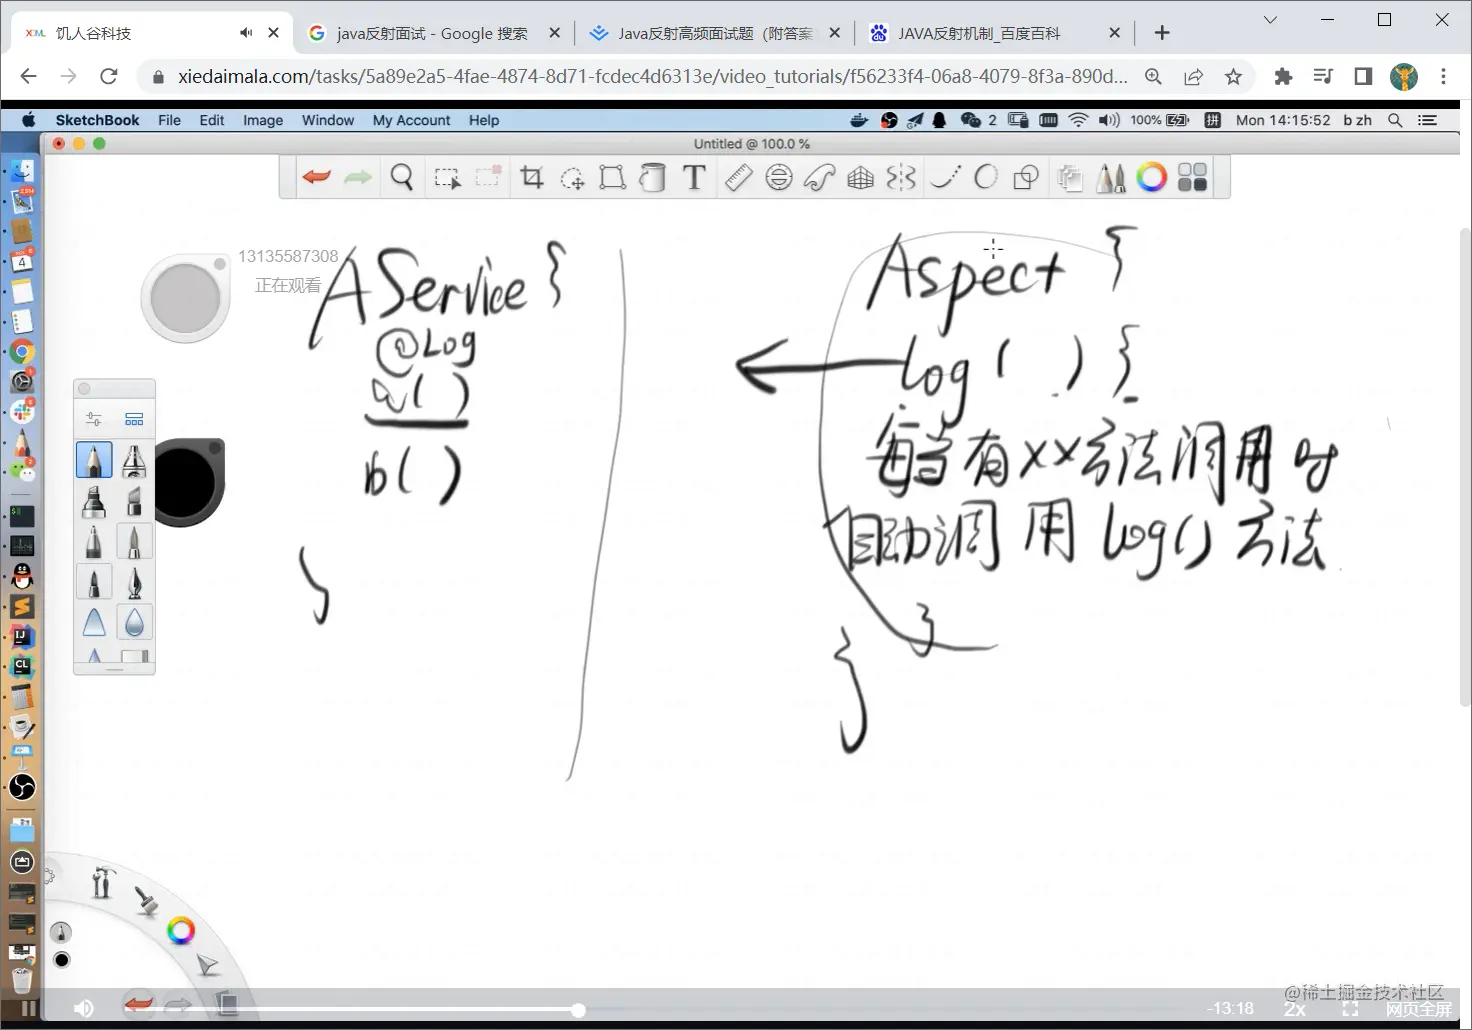Screen dimensions: 1472x1030
Task: Click the SketchBook undo arrow in toolbar
Action: point(316,178)
